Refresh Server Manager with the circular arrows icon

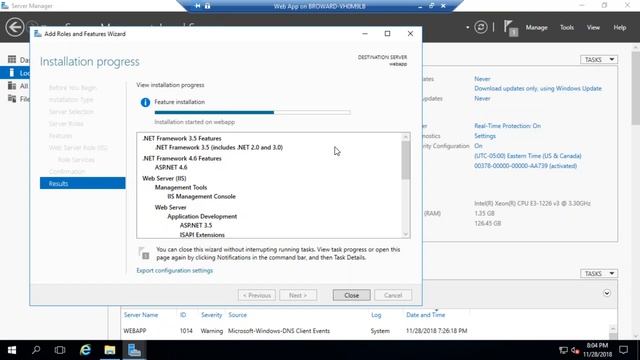click(481, 27)
